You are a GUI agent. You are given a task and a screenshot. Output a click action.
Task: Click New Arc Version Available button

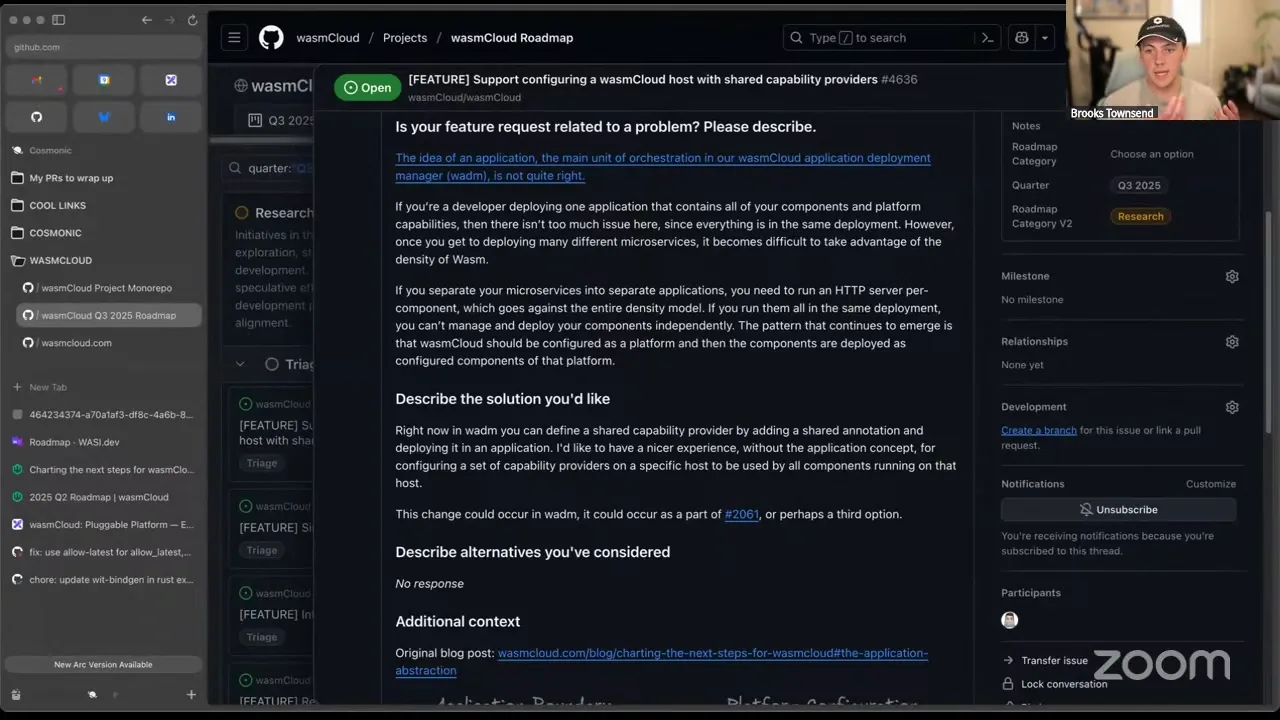coord(103,664)
